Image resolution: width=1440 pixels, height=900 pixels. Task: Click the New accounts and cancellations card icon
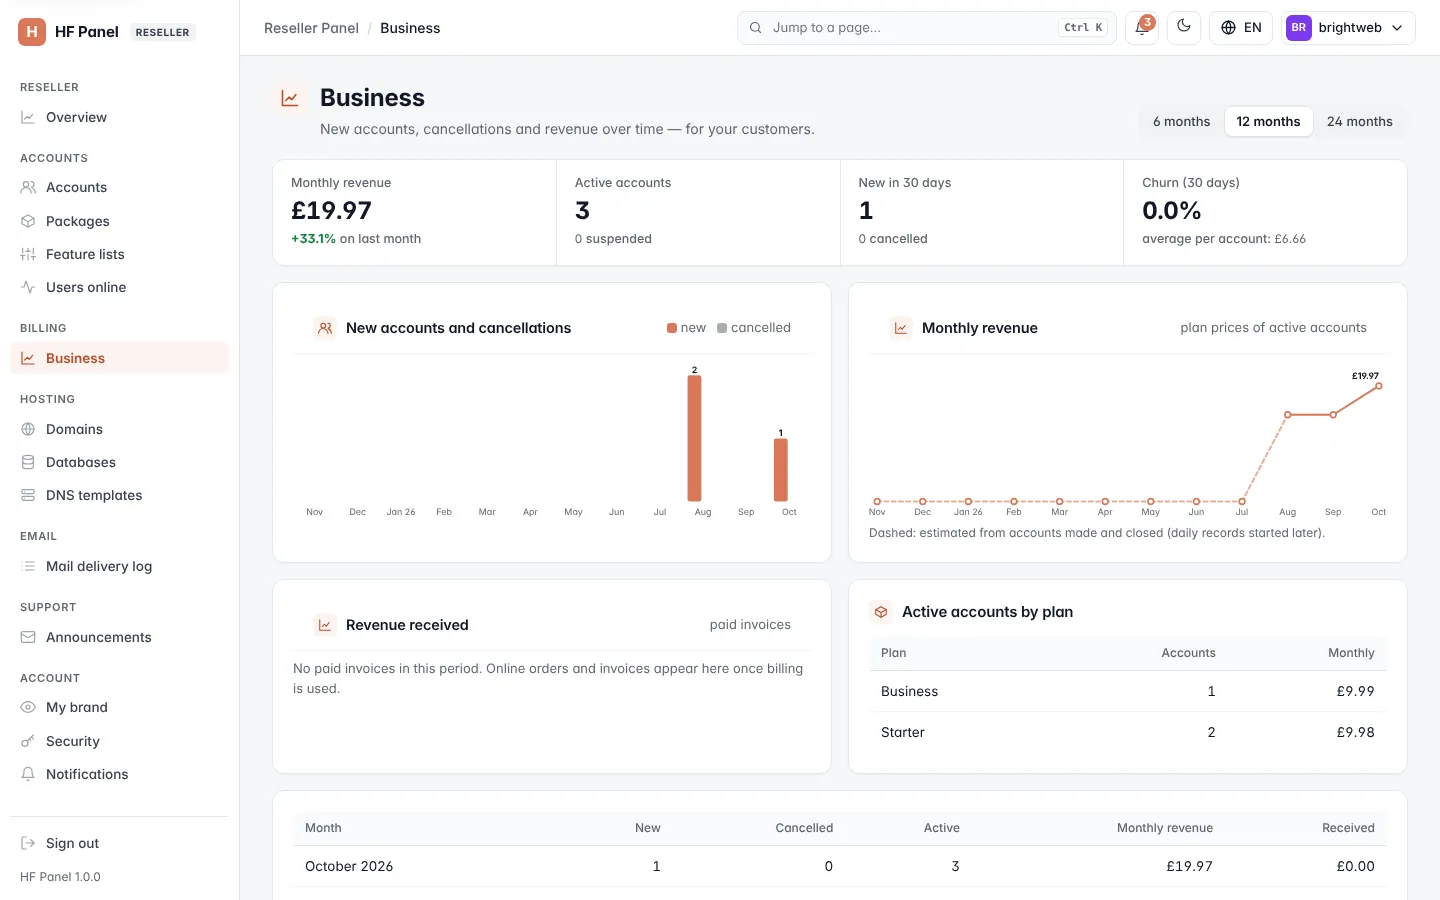coord(325,328)
